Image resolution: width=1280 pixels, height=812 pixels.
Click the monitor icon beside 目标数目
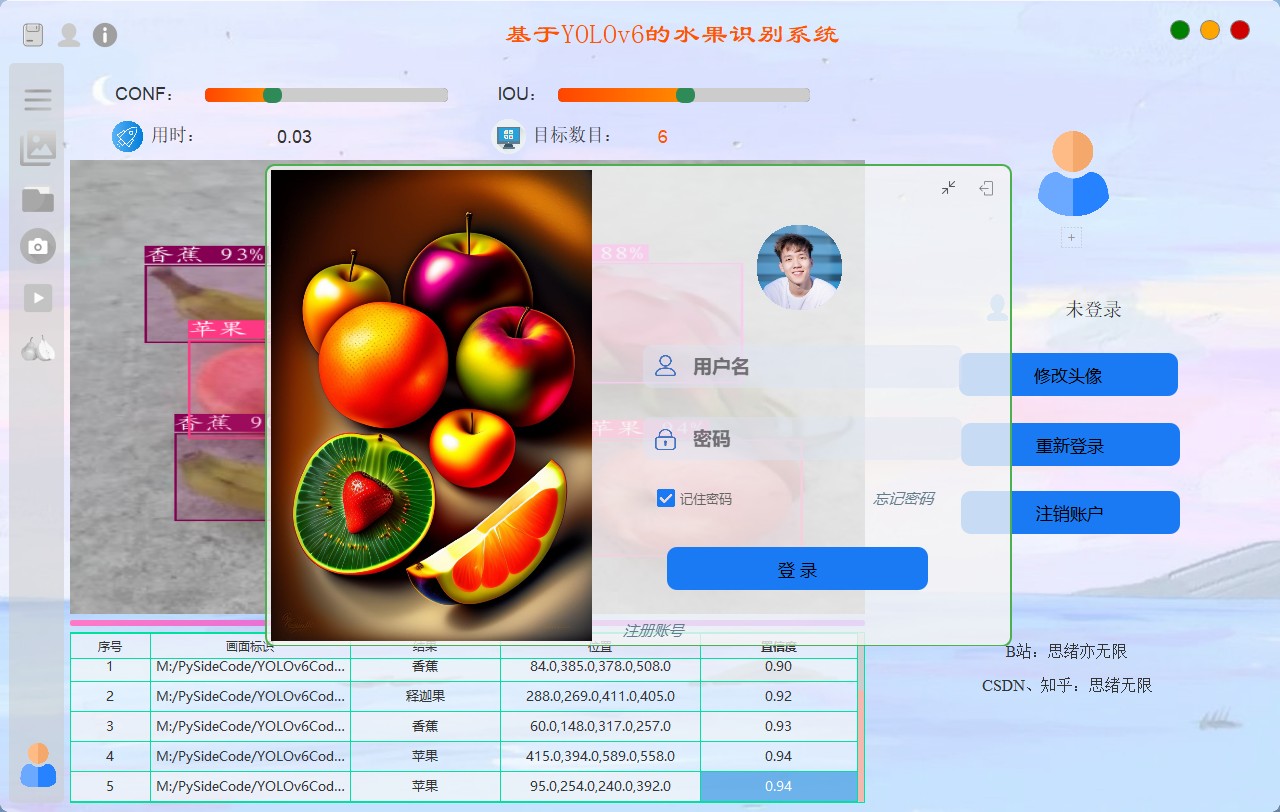click(x=509, y=136)
